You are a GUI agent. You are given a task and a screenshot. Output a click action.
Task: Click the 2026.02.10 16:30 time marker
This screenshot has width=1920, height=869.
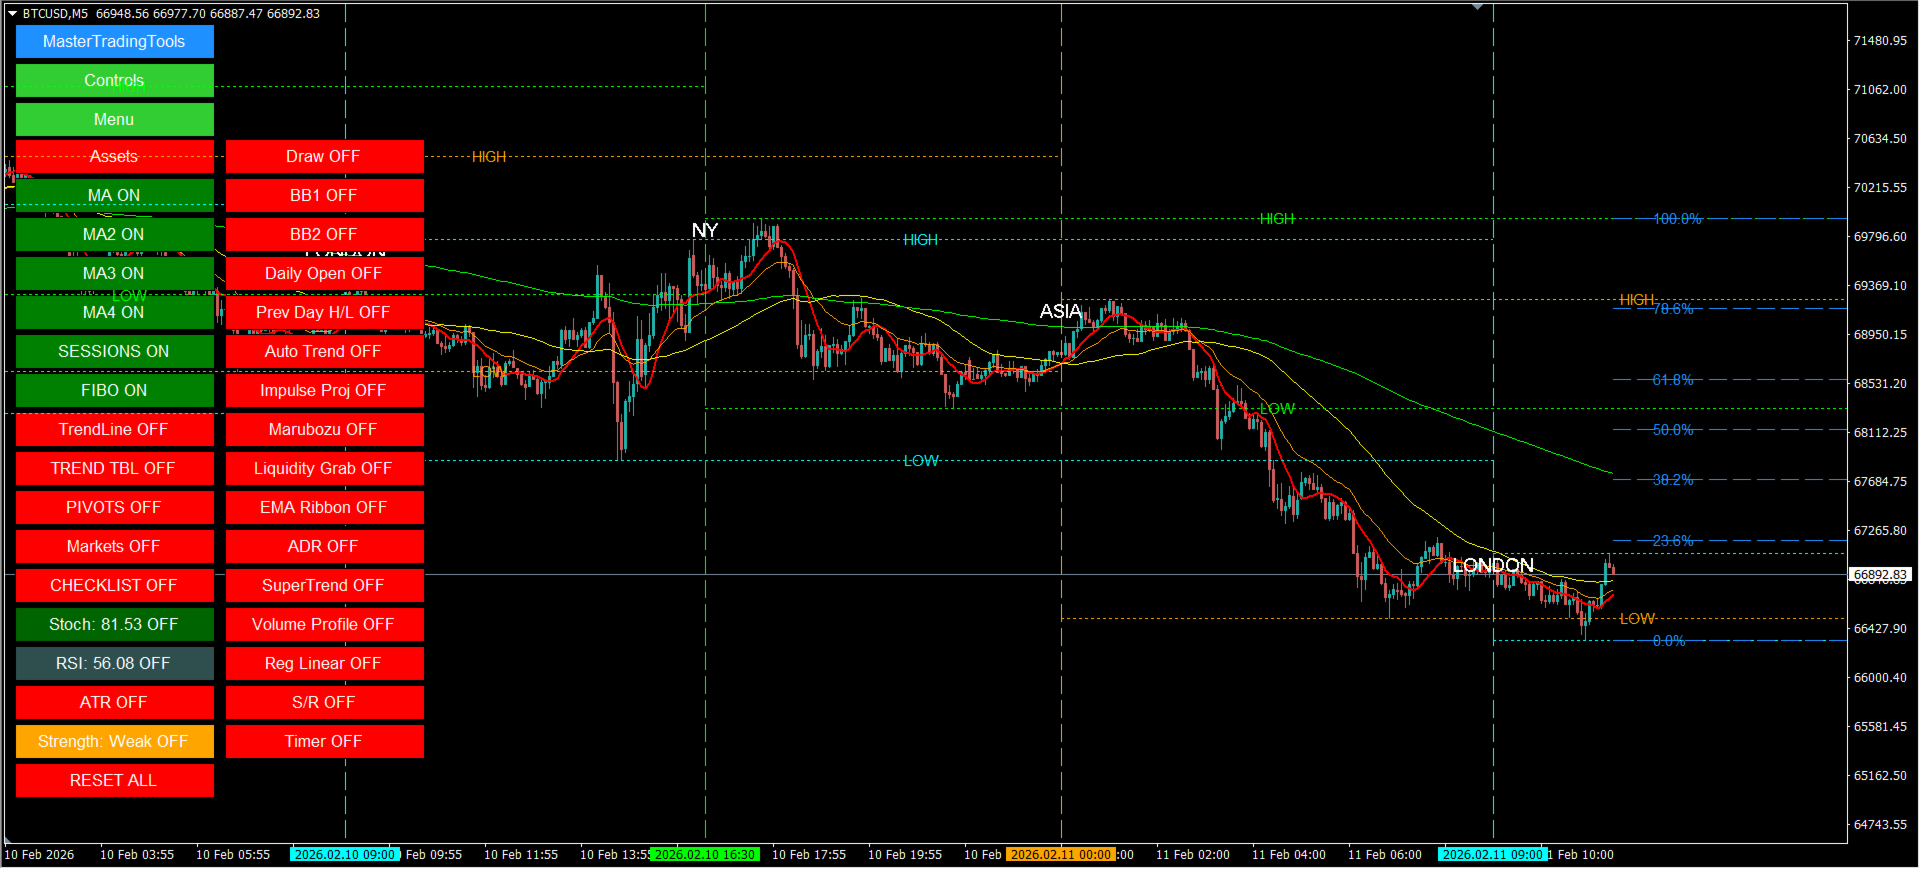705,855
